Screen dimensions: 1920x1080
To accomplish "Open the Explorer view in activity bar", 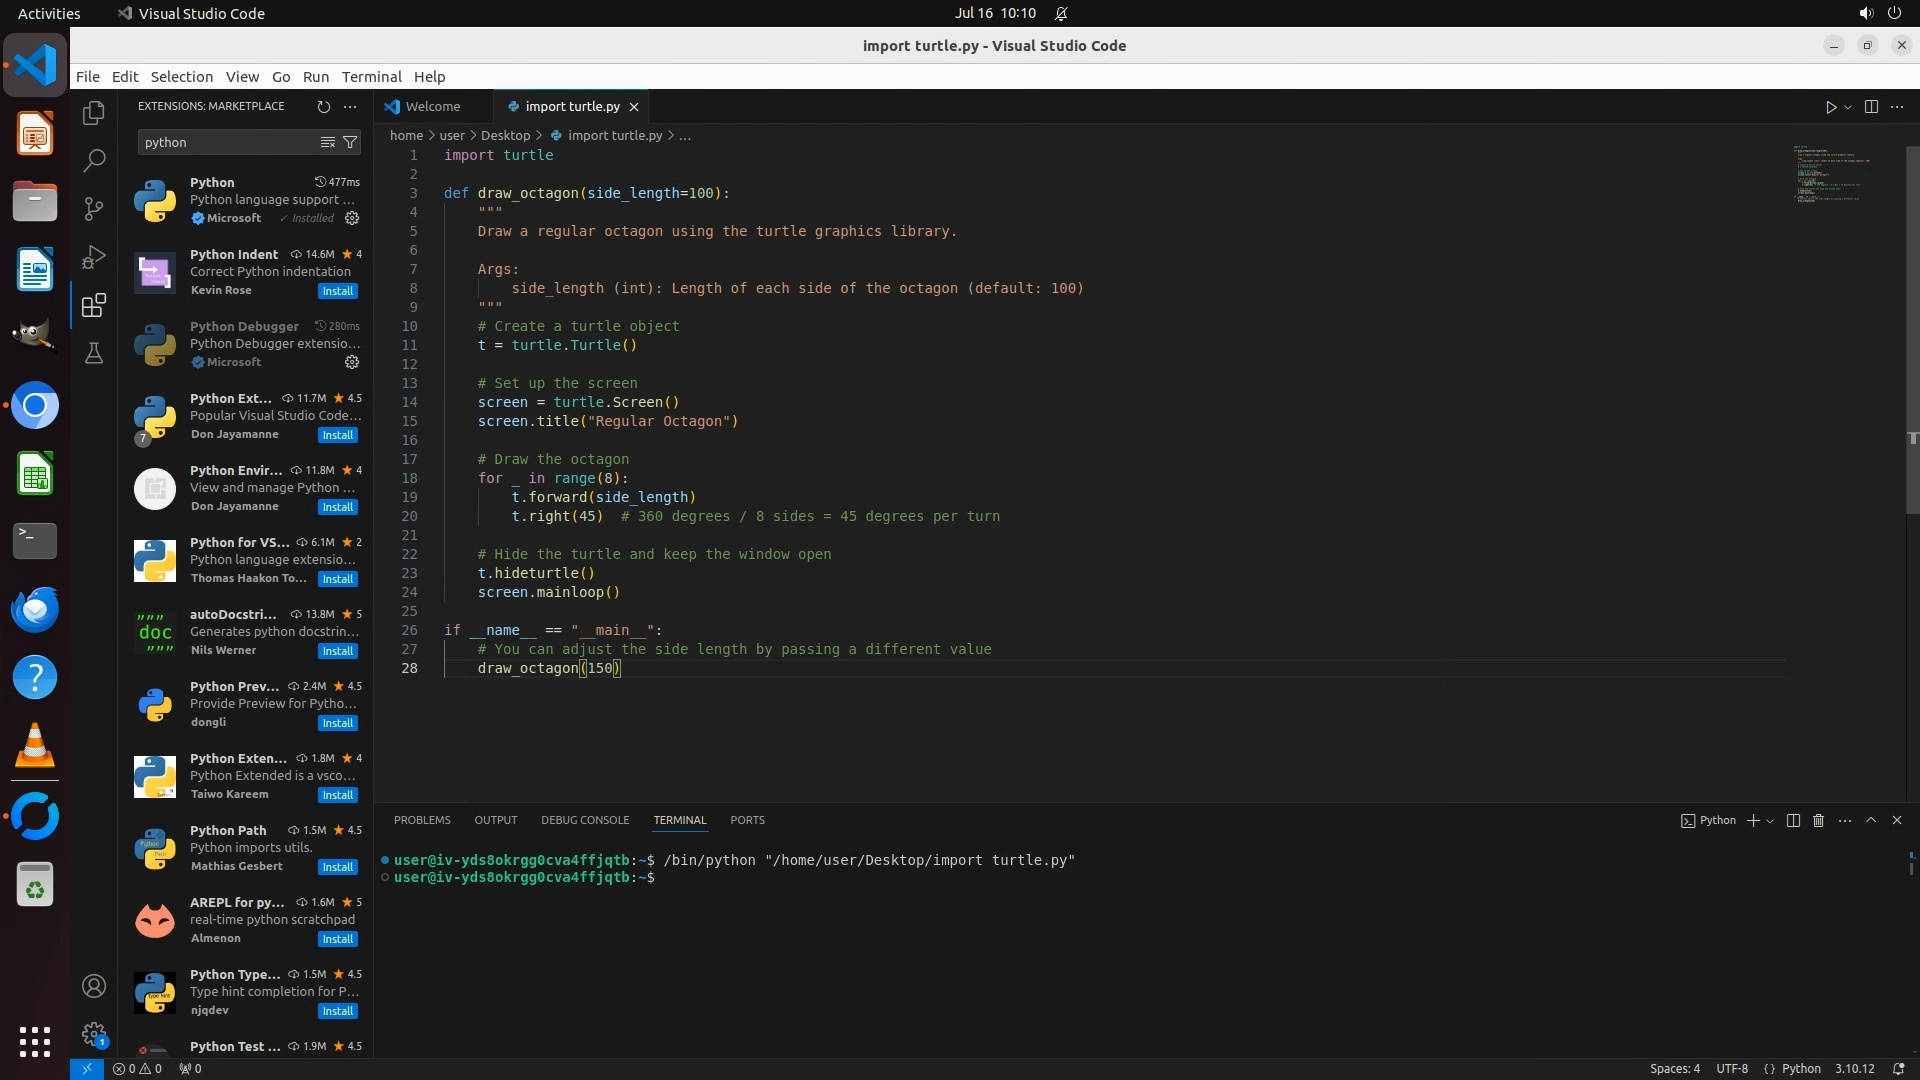I will tap(94, 113).
